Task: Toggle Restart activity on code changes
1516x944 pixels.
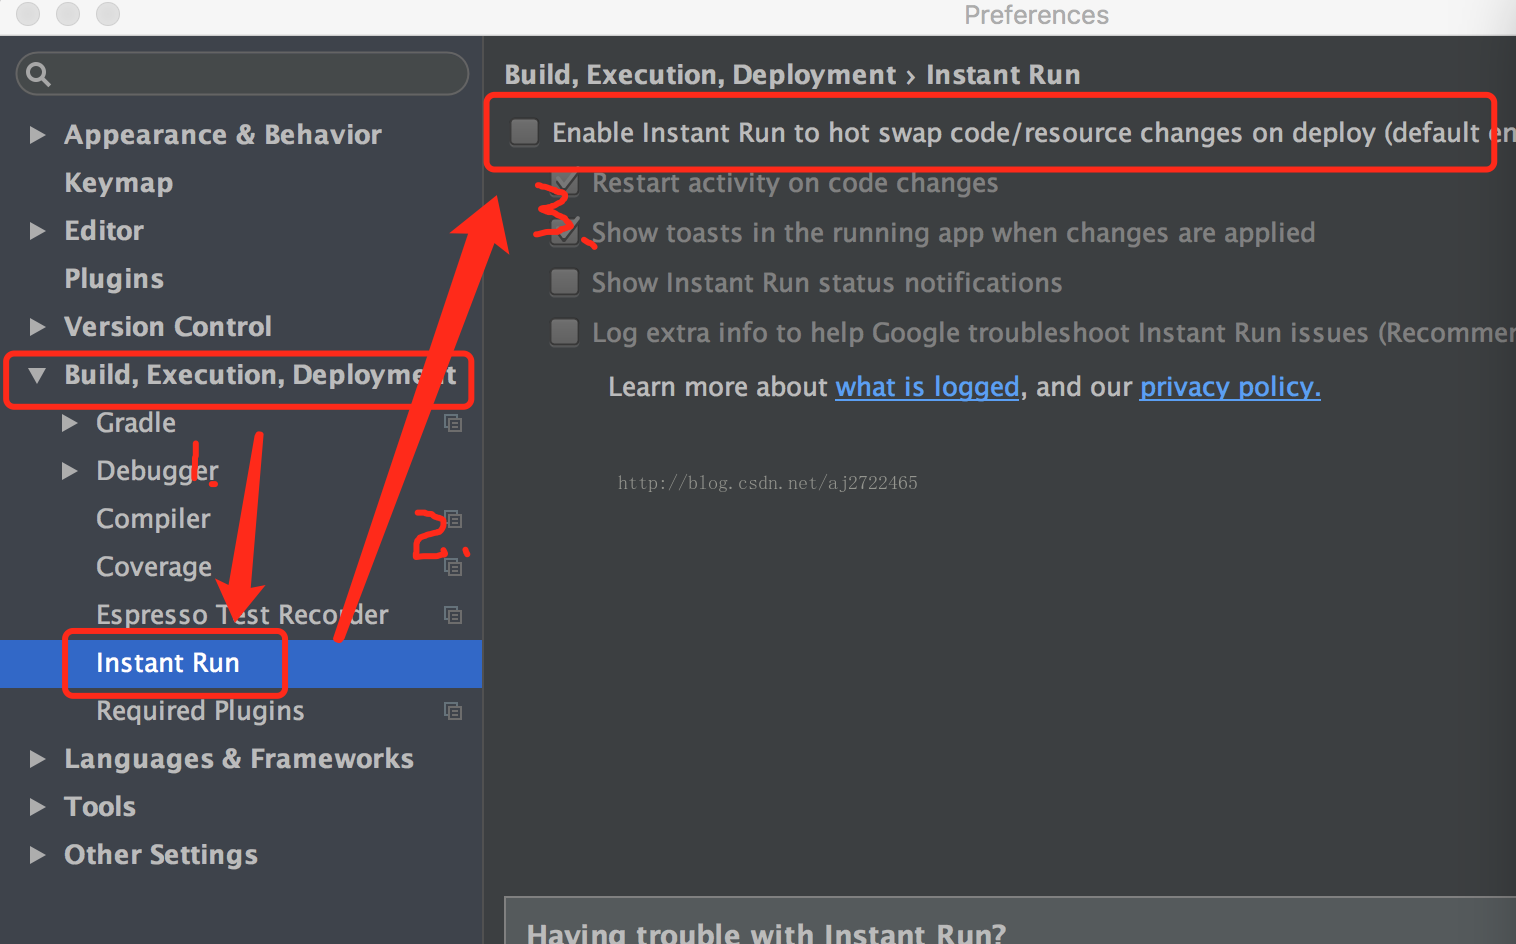Action: pyautogui.click(x=565, y=183)
